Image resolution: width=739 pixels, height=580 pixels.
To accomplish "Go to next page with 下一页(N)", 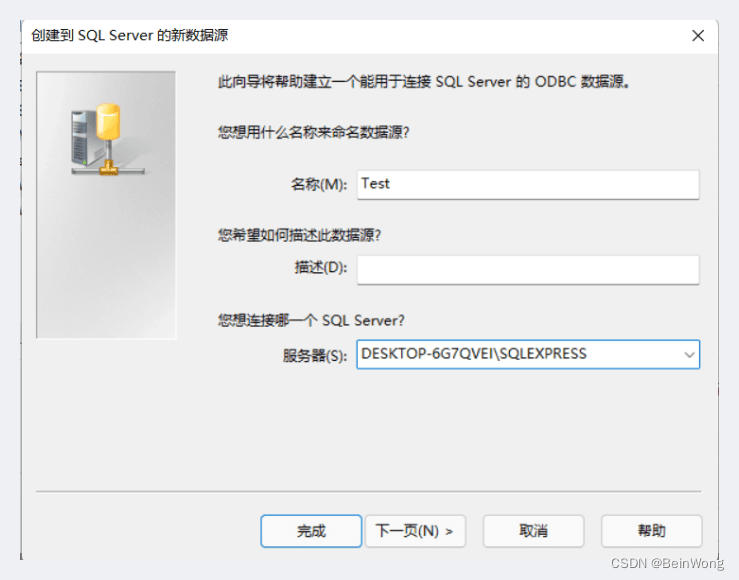I will (415, 531).
